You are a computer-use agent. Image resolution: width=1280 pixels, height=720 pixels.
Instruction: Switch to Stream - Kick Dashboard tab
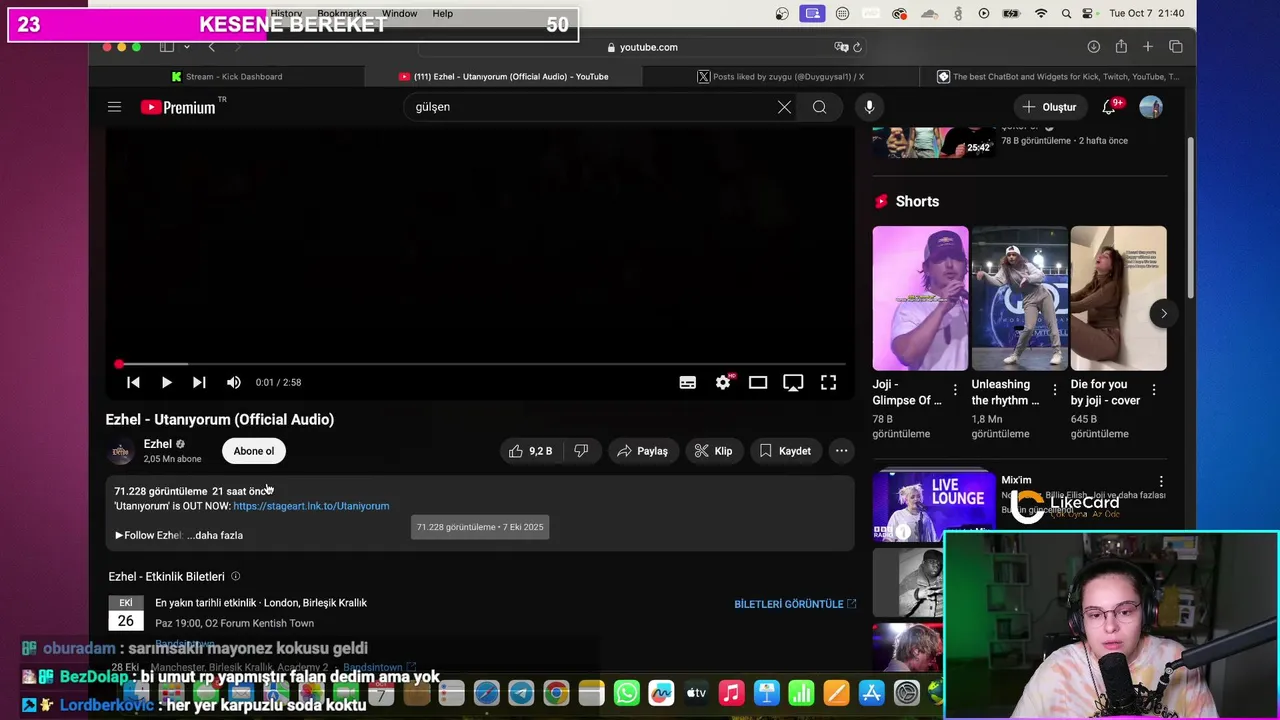click(227, 76)
